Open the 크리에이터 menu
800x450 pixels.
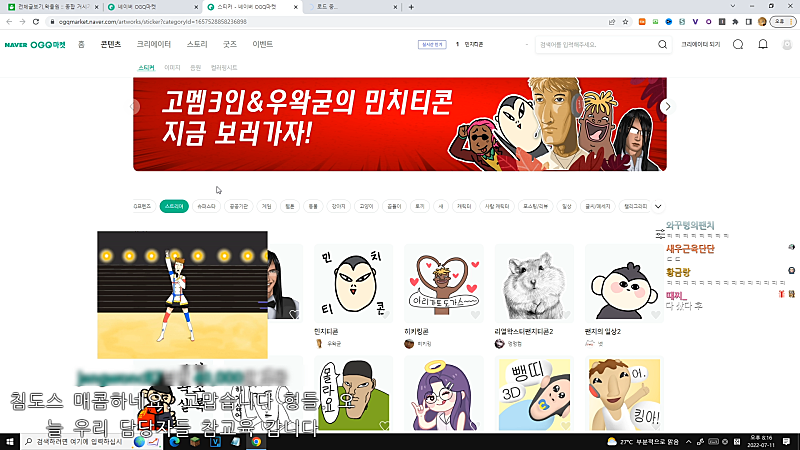click(154, 44)
